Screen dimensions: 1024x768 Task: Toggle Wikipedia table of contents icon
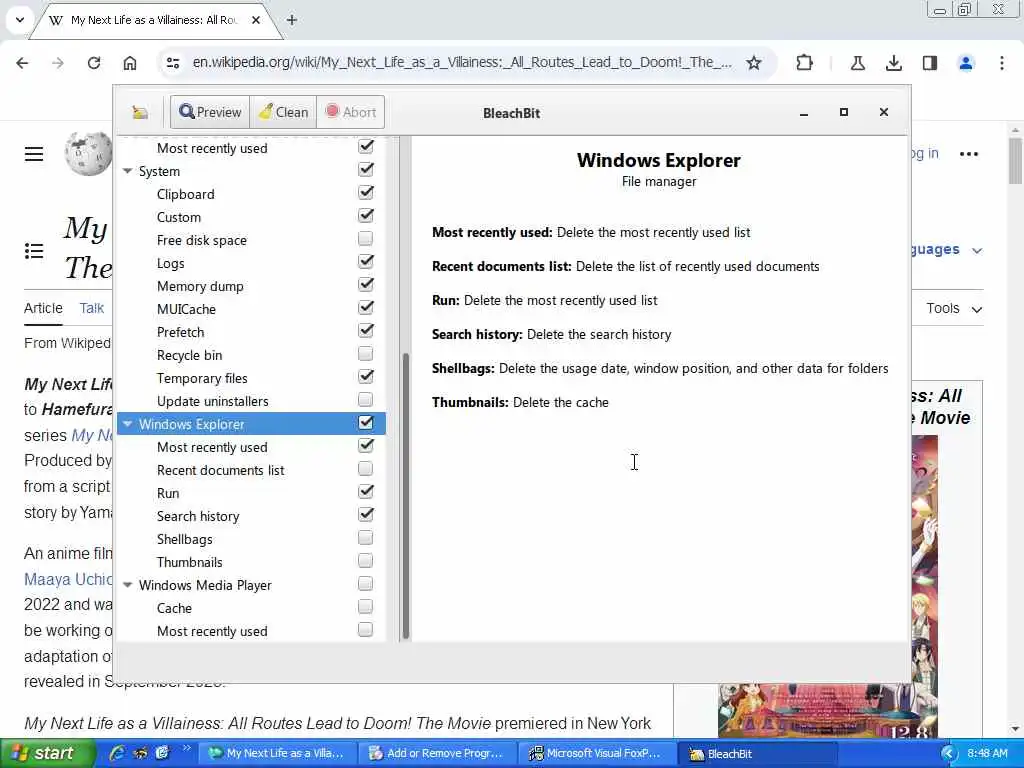click(34, 251)
